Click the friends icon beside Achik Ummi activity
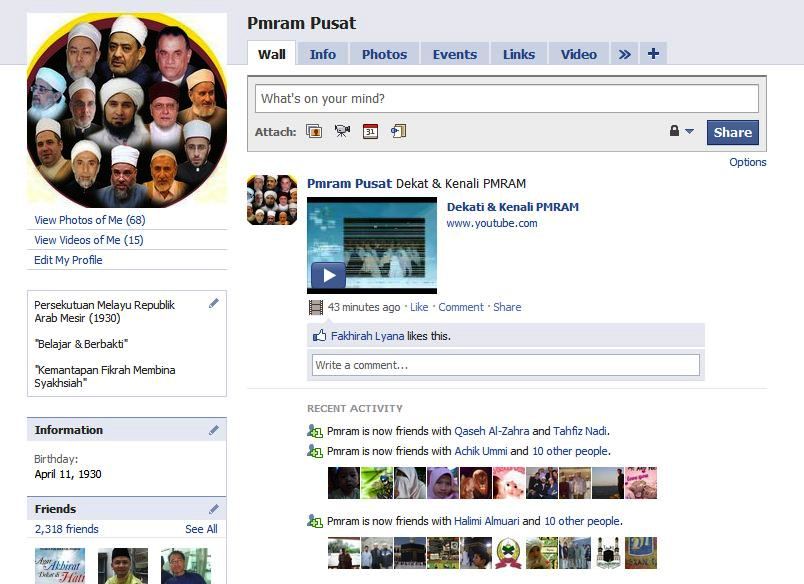Viewport: 804px width, 584px height. 315,451
